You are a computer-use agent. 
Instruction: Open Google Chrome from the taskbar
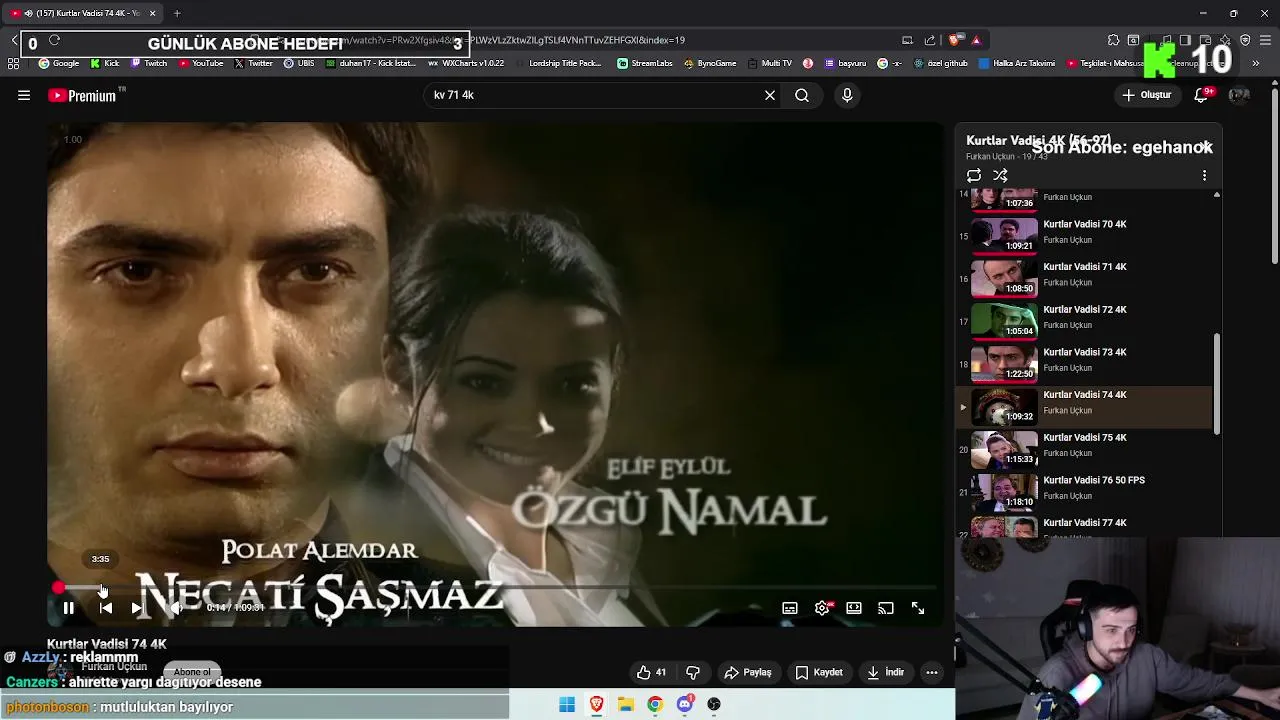click(655, 705)
